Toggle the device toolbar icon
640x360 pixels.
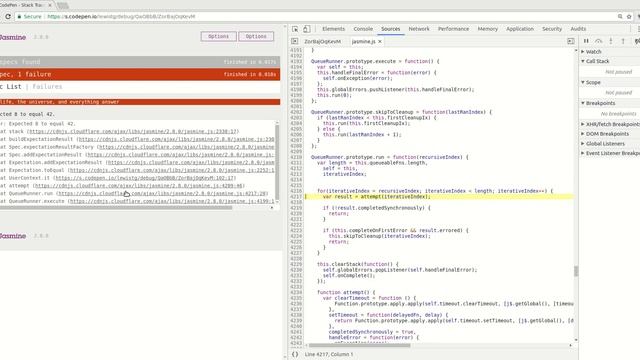point(307,29)
